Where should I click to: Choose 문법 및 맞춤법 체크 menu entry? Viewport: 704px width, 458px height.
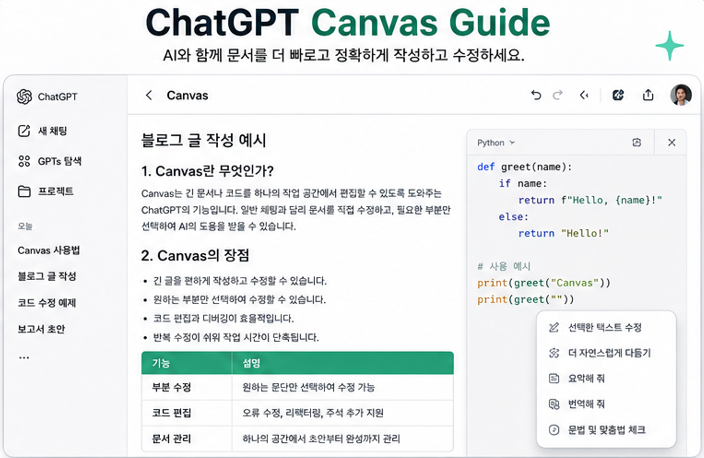[606, 430]
